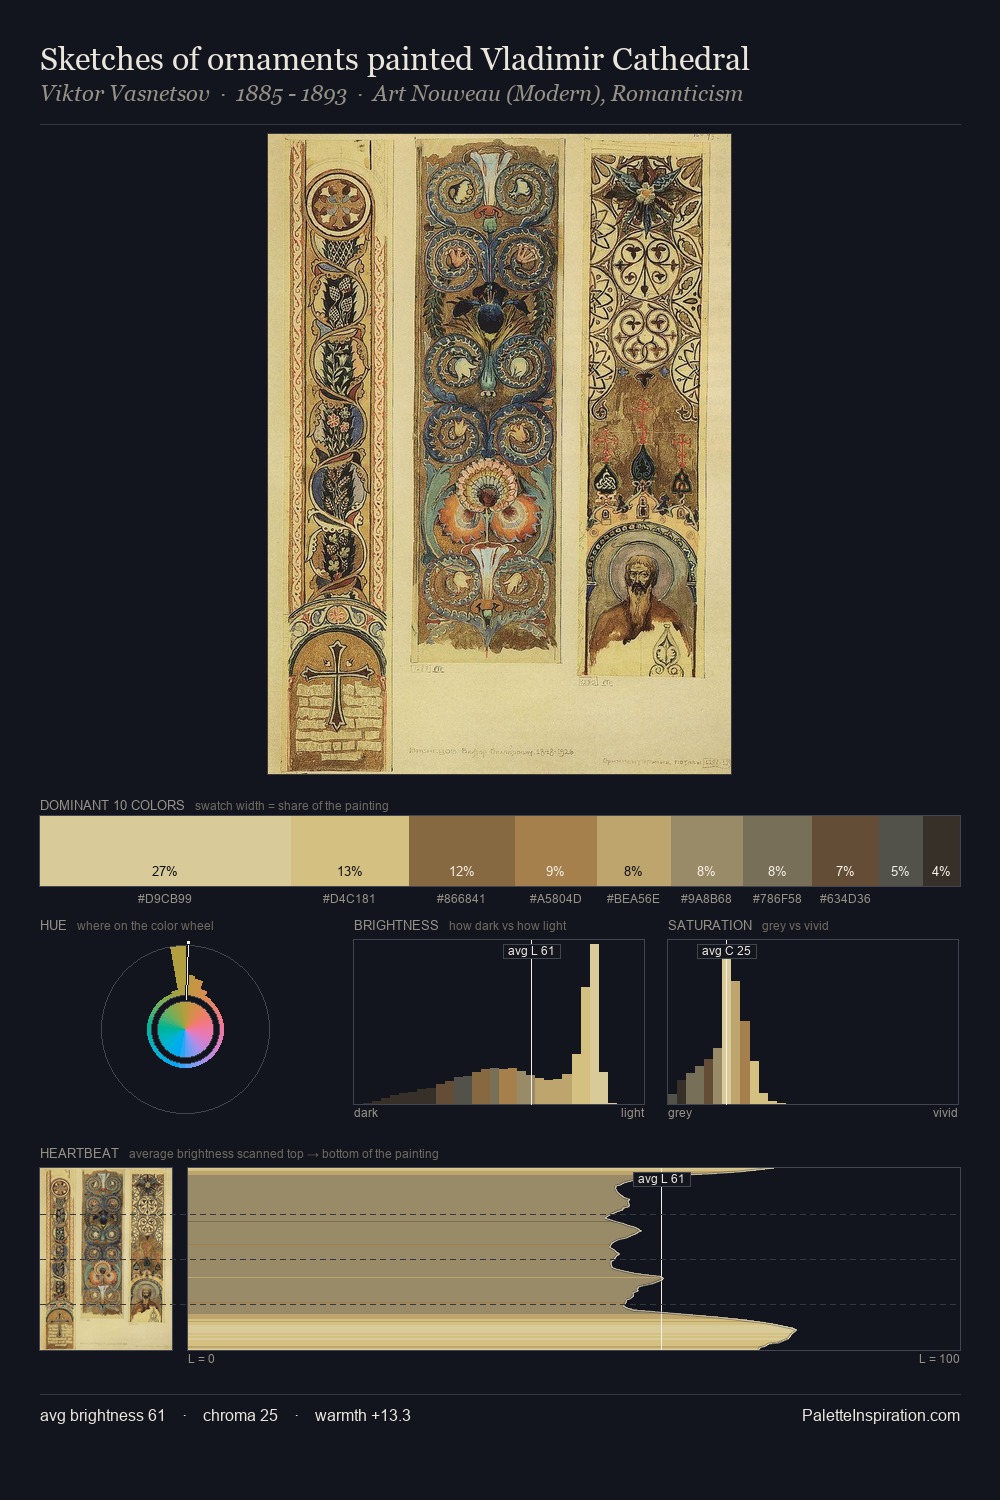Click the 'L = 100' axis label

939,1359
